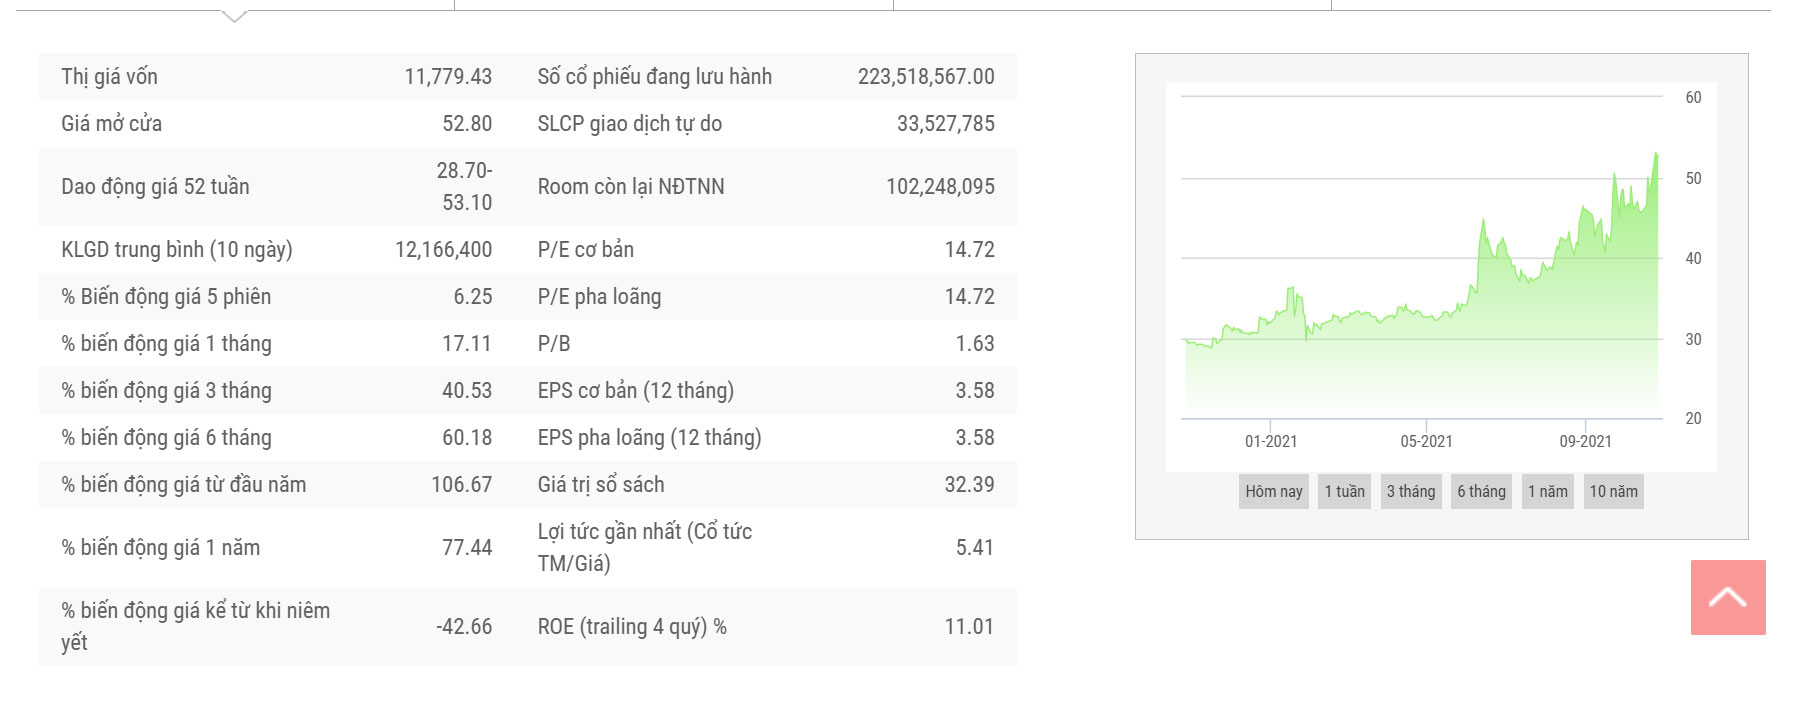The height and width of the screenshot is (710, 1809).
Task: Select the P/E cơ bản value 14.72
Action: 969,250
